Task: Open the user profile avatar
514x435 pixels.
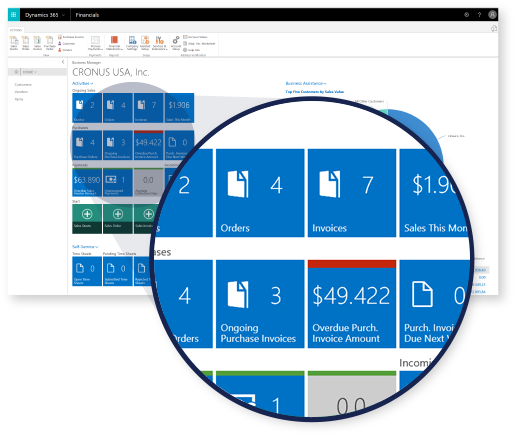Action: click(x=492, y=15)
